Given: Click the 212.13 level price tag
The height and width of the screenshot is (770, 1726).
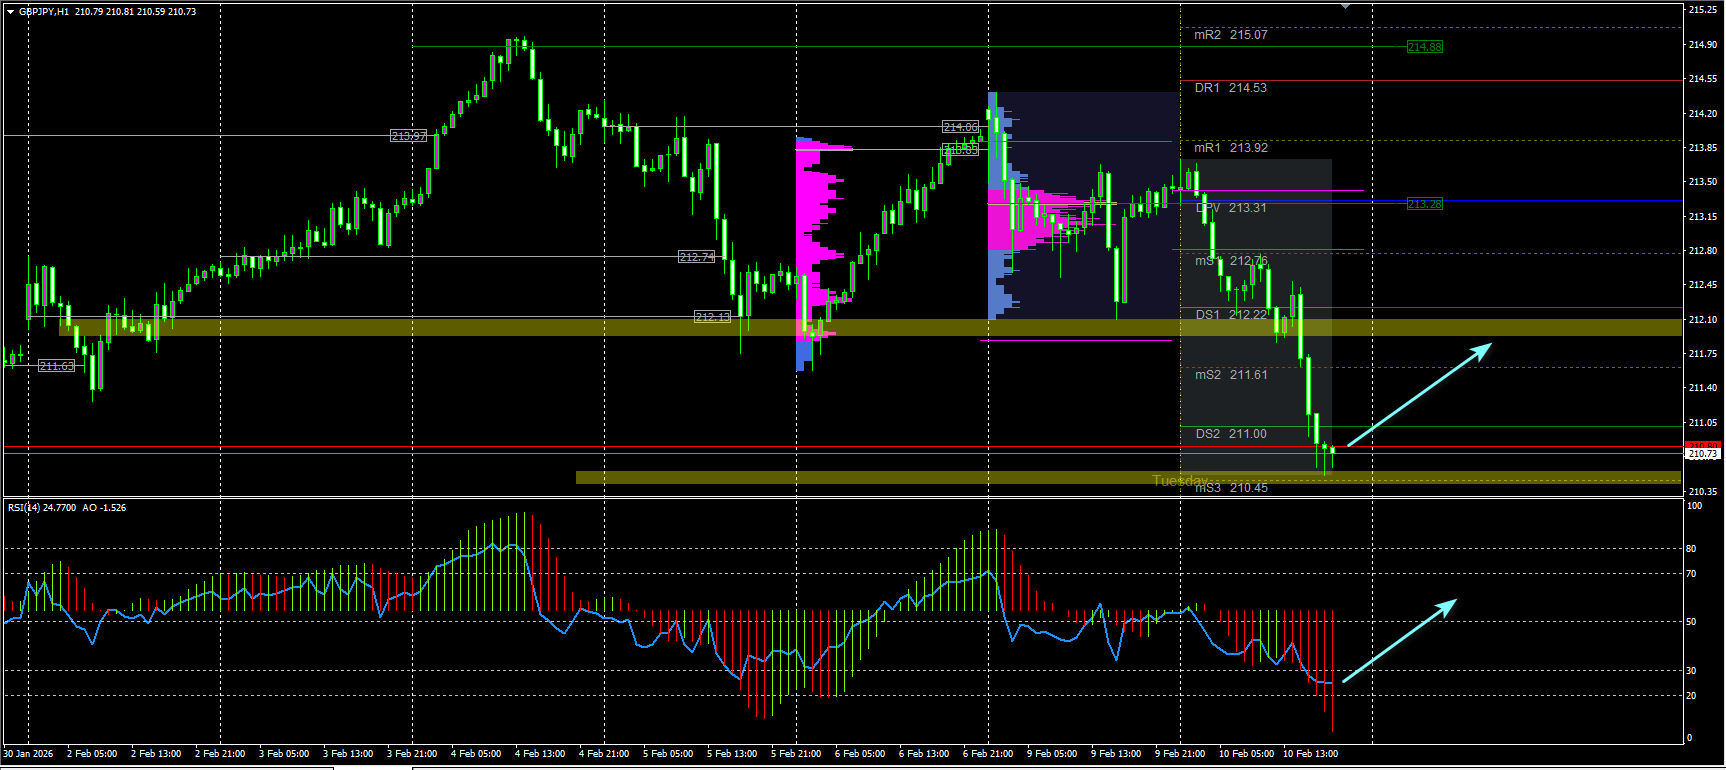Looking at the screenshot, I should point(713,317).
